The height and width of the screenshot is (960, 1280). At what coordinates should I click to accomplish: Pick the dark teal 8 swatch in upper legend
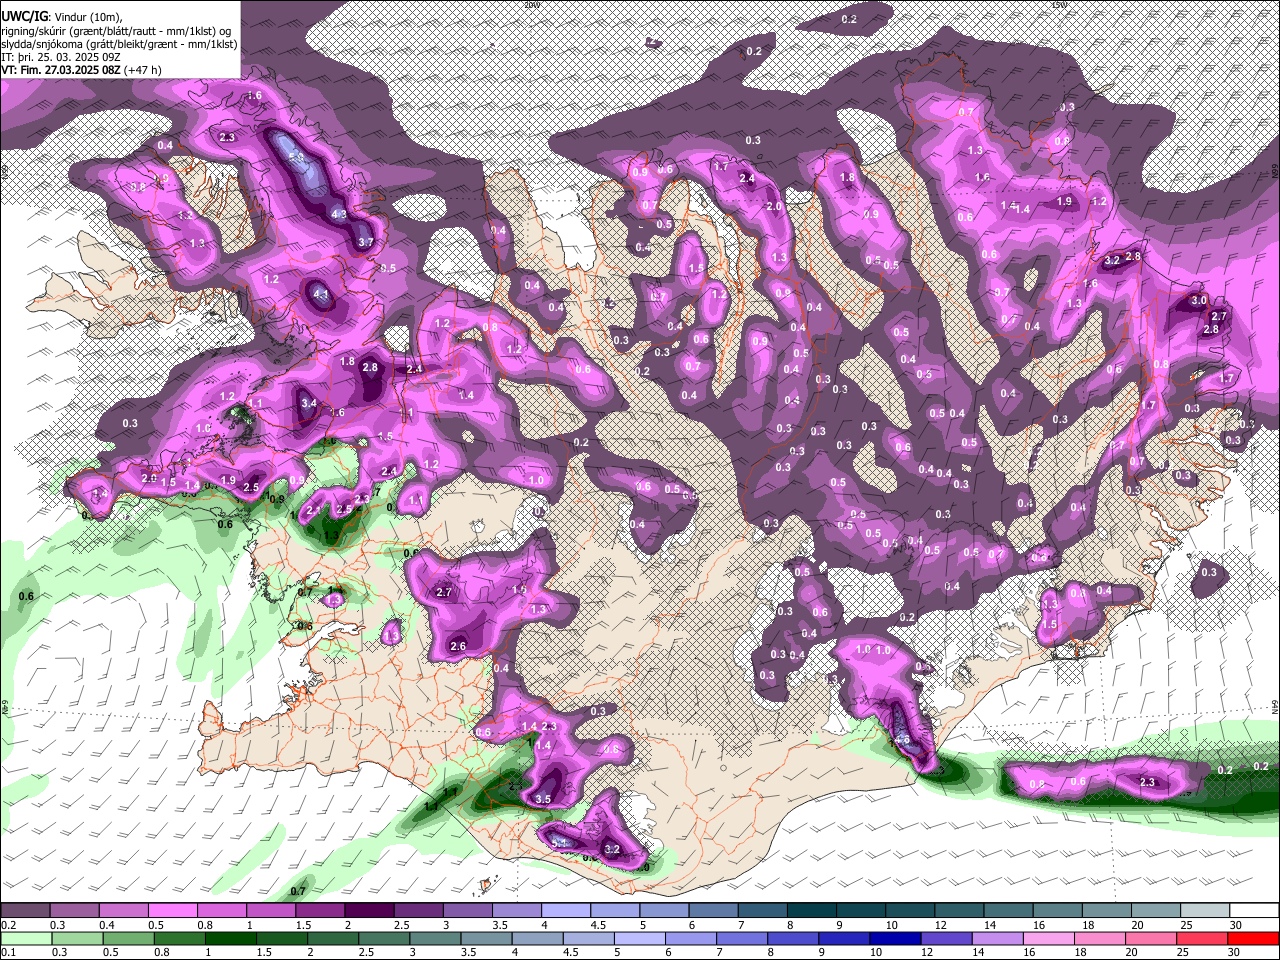[x=812, y=911]
